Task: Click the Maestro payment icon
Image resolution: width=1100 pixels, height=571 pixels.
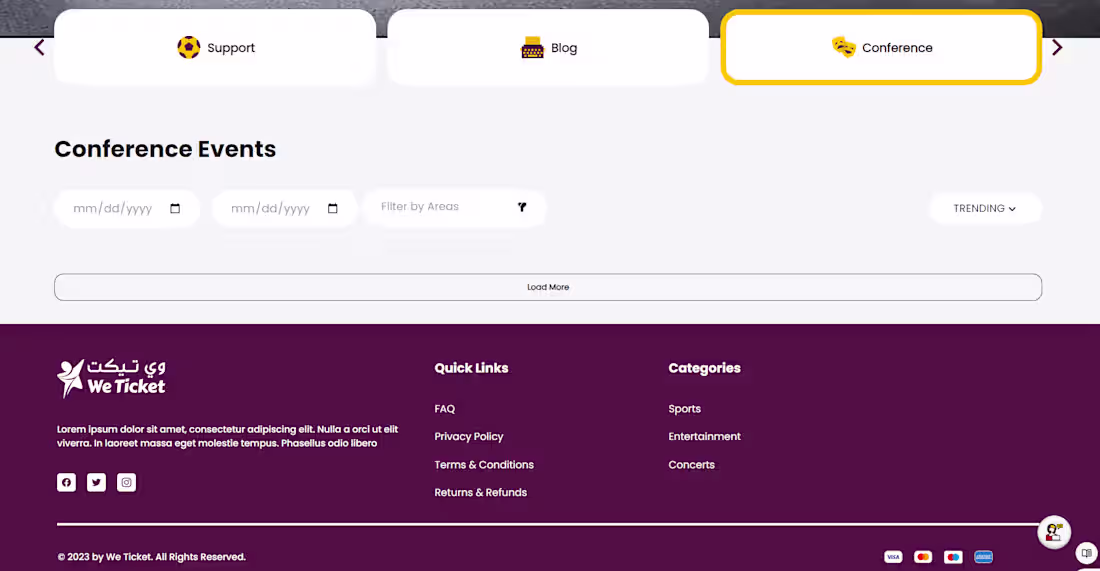Action: (953, 557)
